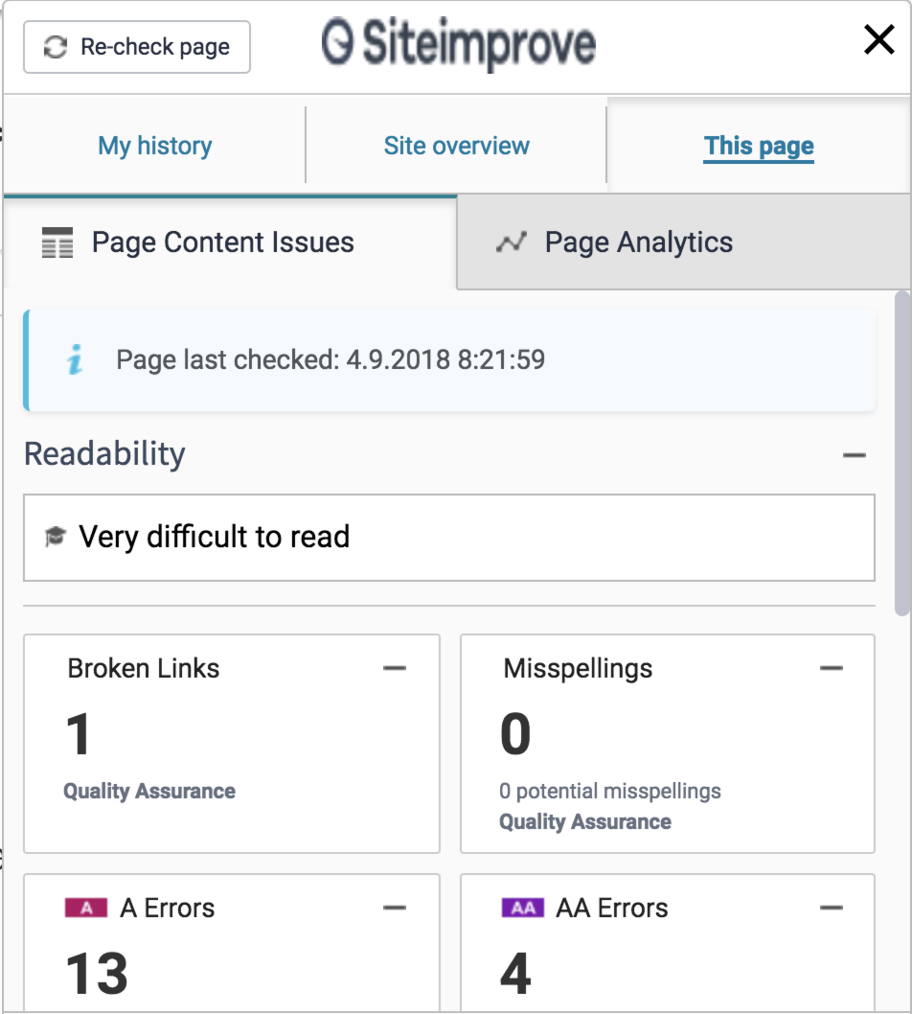
Task: Click the Page Analytics chart icon
Action: pyautogui.click(x=511, y=243)
